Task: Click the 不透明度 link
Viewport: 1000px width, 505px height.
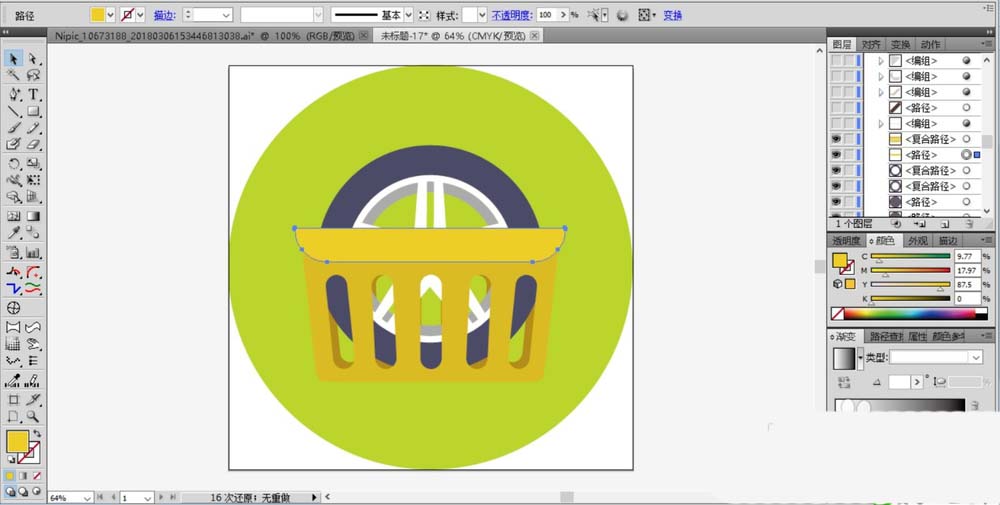Action: 512,15
